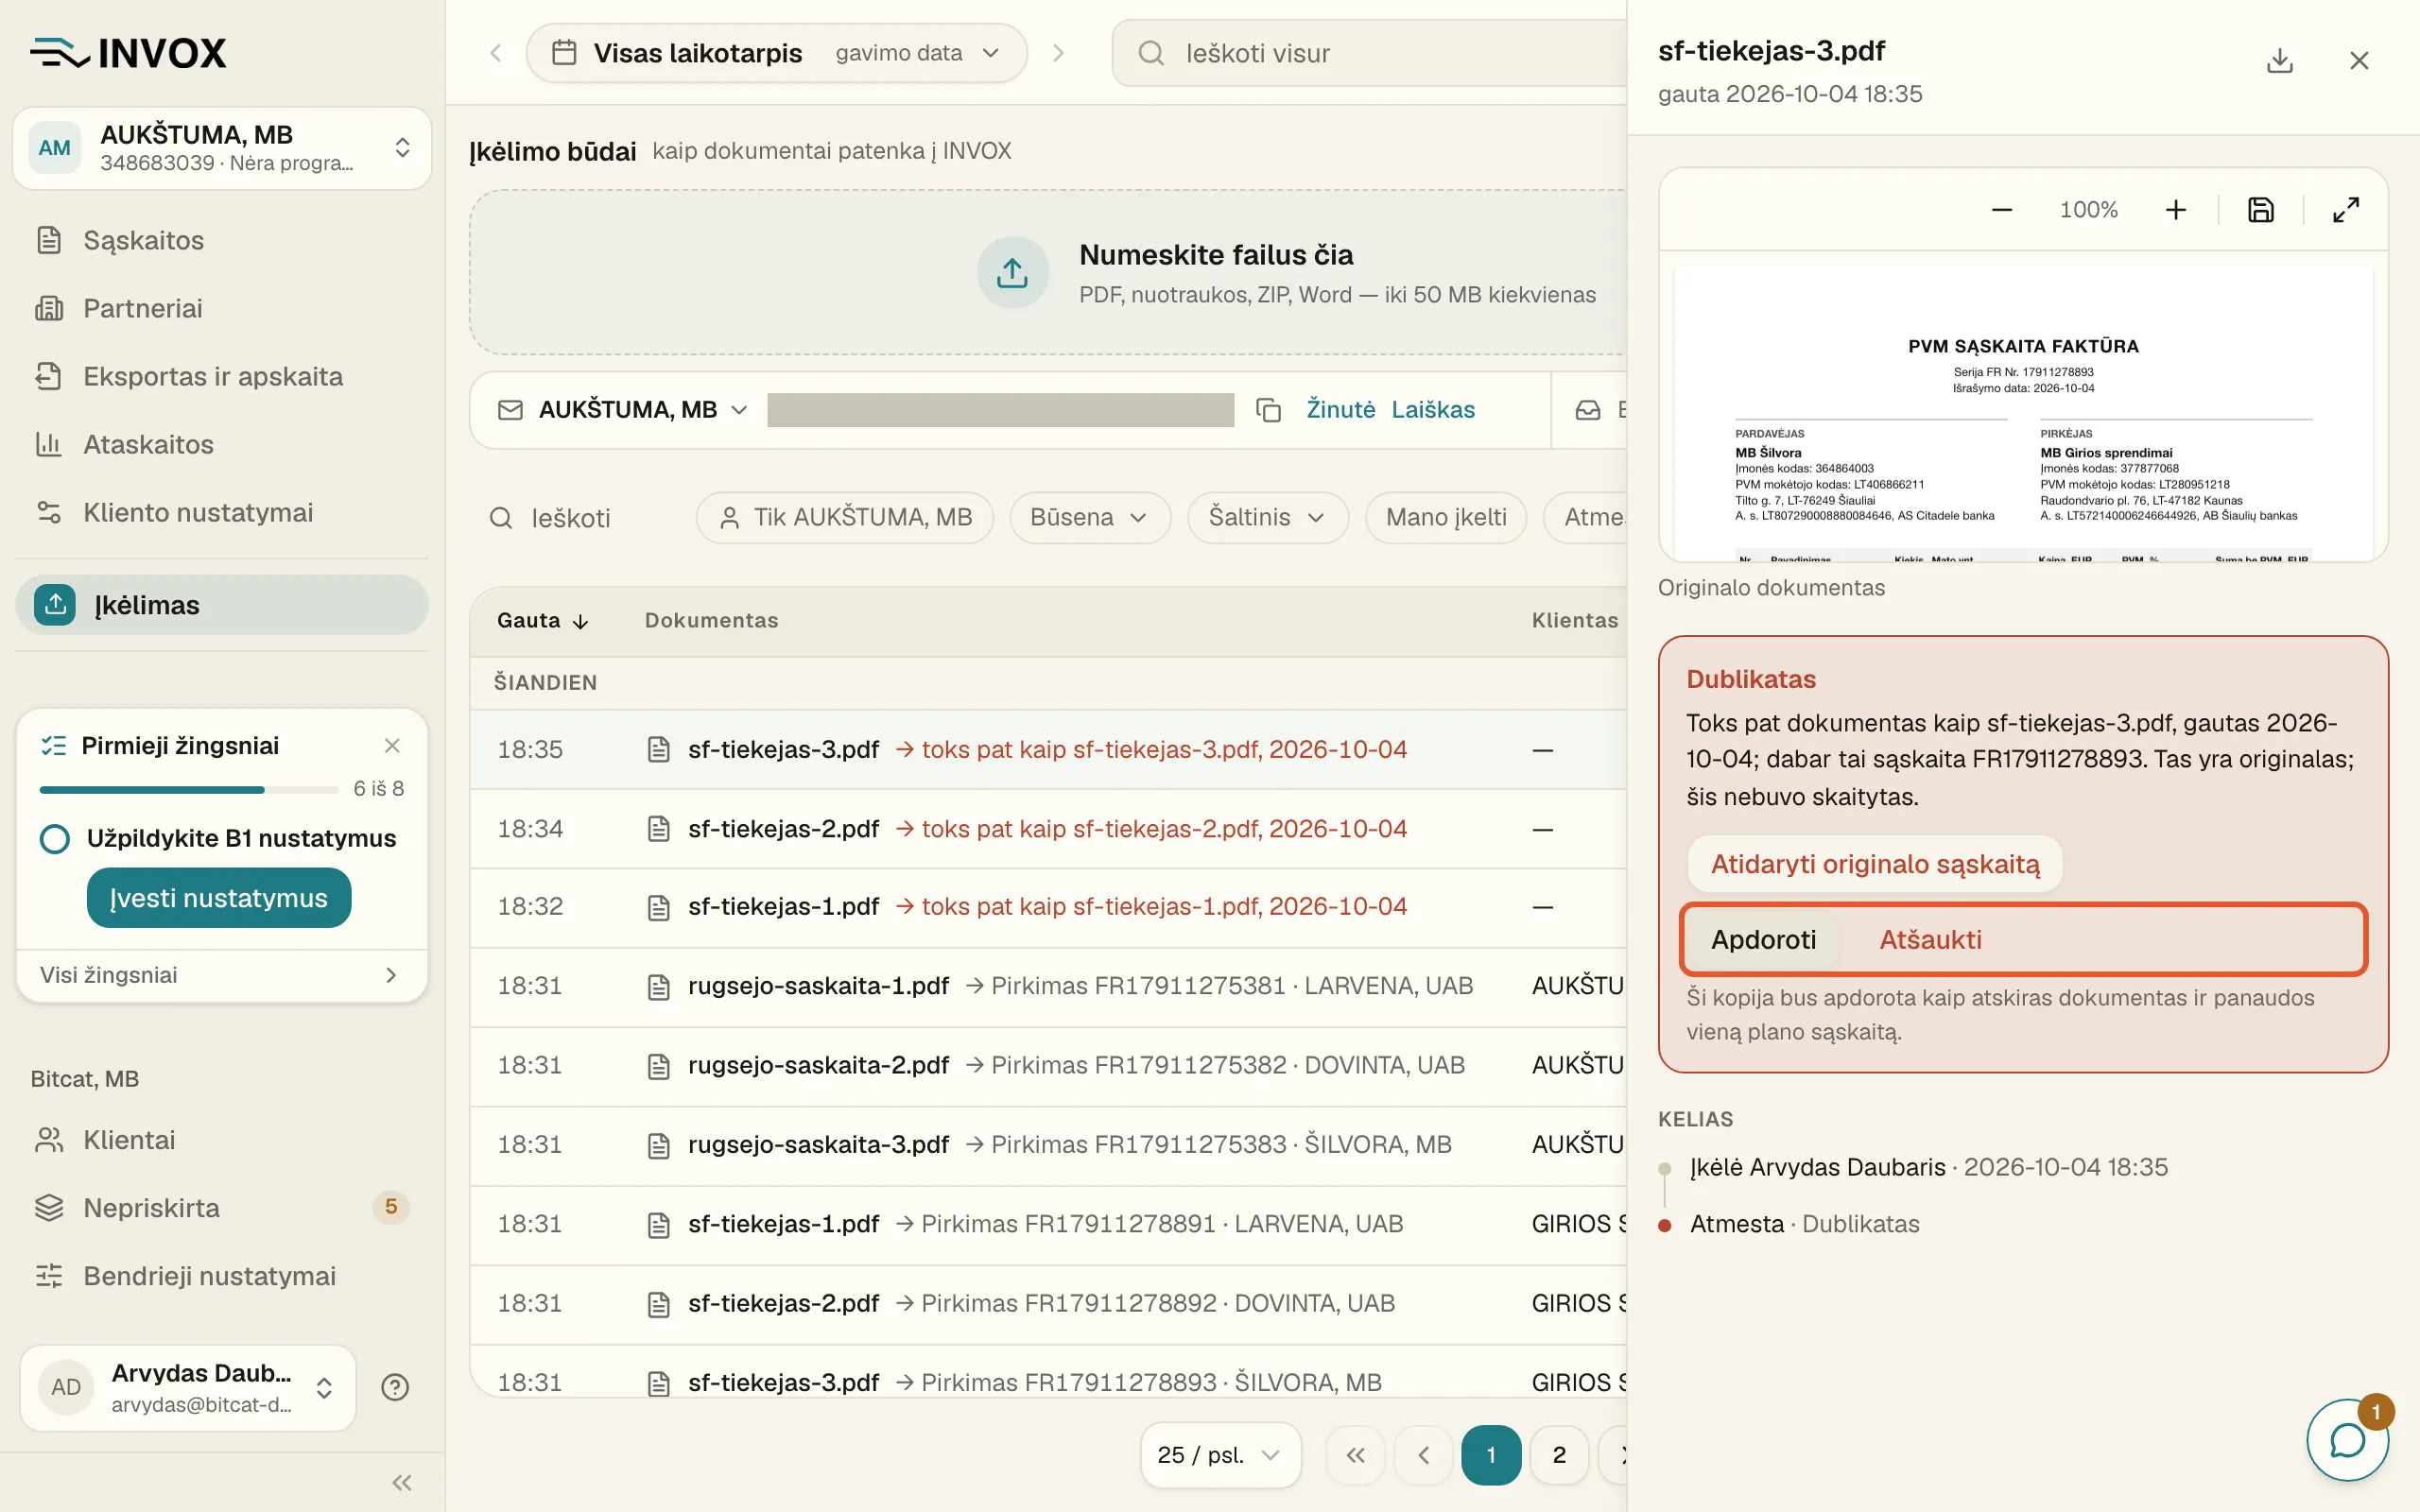Open the Žinutė link

point(1340,410)
